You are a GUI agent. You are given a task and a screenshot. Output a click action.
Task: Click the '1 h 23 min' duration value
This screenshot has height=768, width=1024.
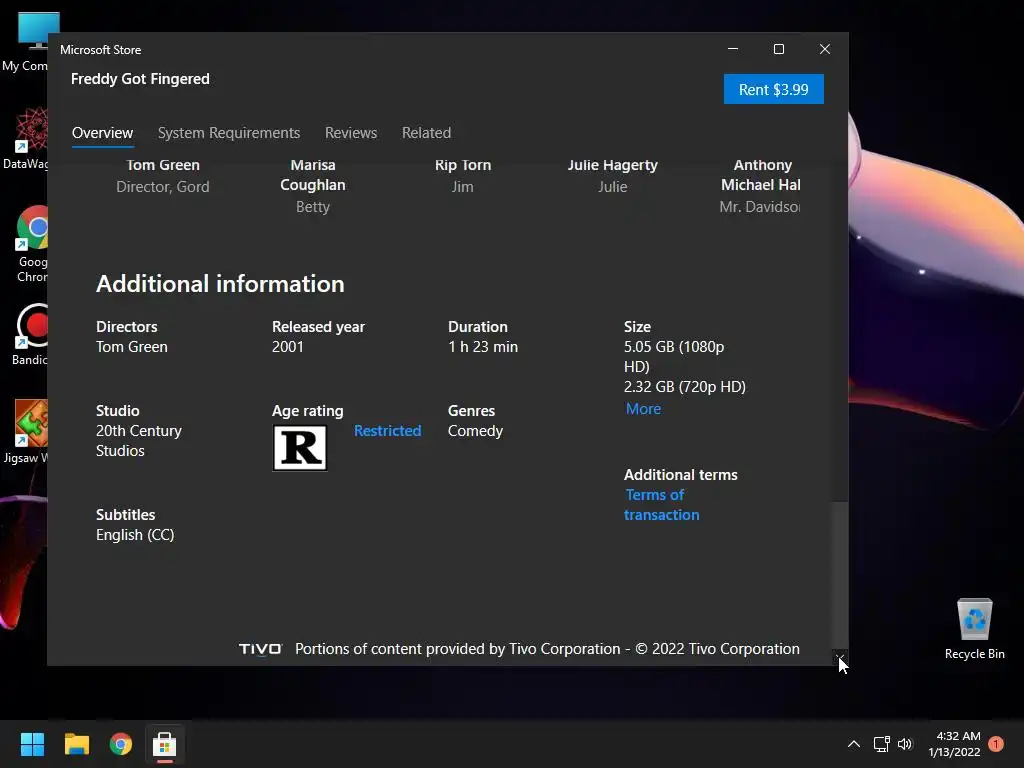pyautogui.click(x=483, y=347)
